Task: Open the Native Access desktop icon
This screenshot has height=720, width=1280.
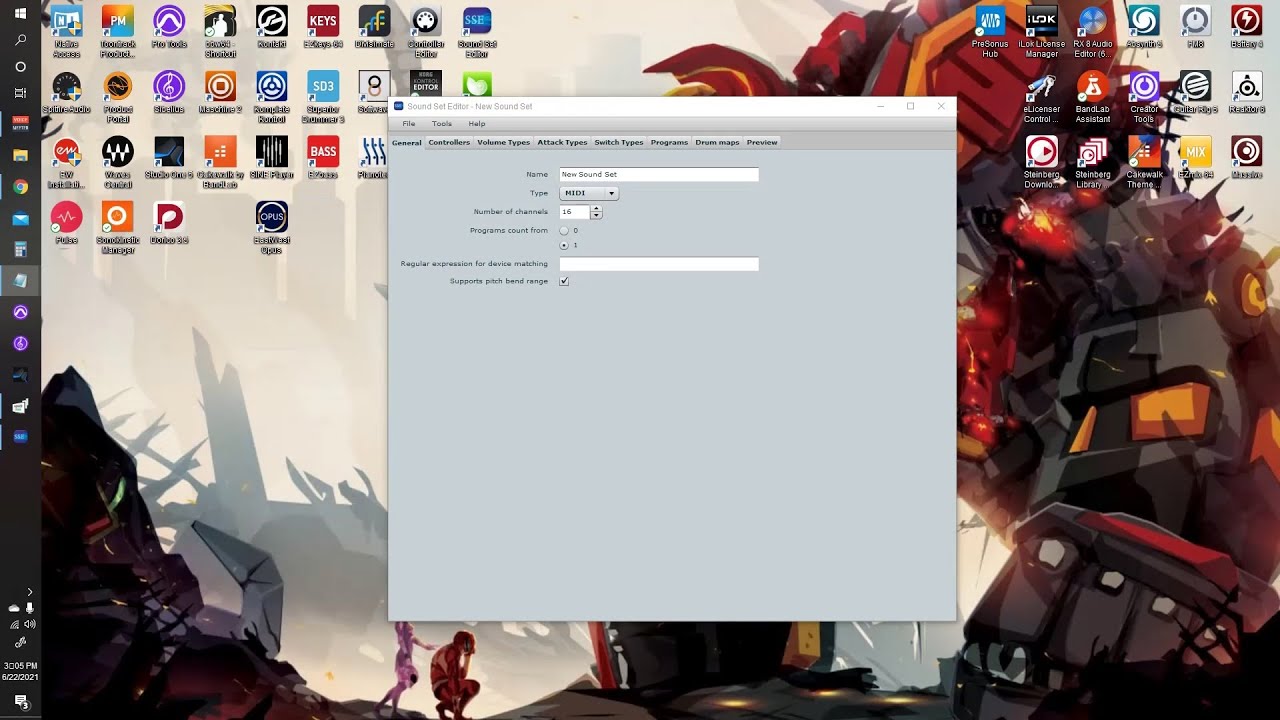Action: (x=66, y=31)
